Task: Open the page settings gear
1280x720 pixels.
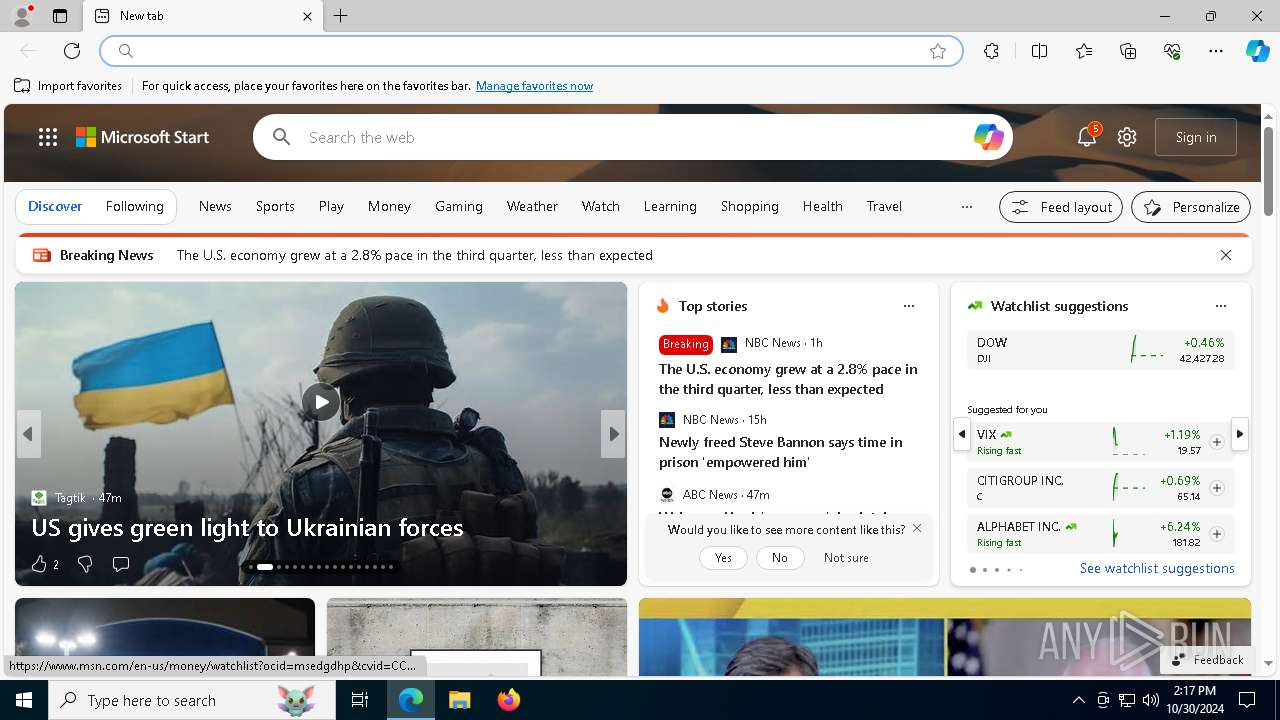Action: pos(1127,137)
